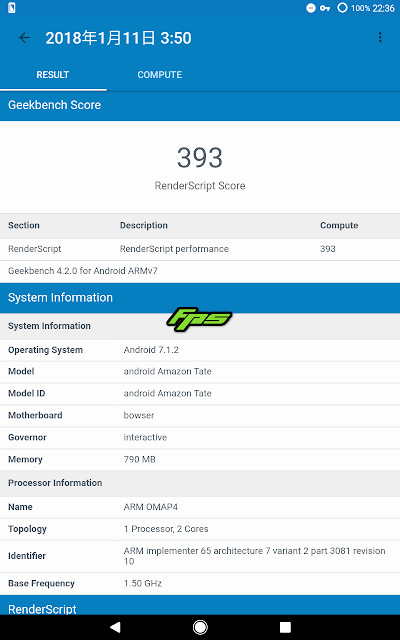Image resolution: width=400 pixels, height=640 pixels.
Task: Tap the 393 compute value cell
Action: 328,249
